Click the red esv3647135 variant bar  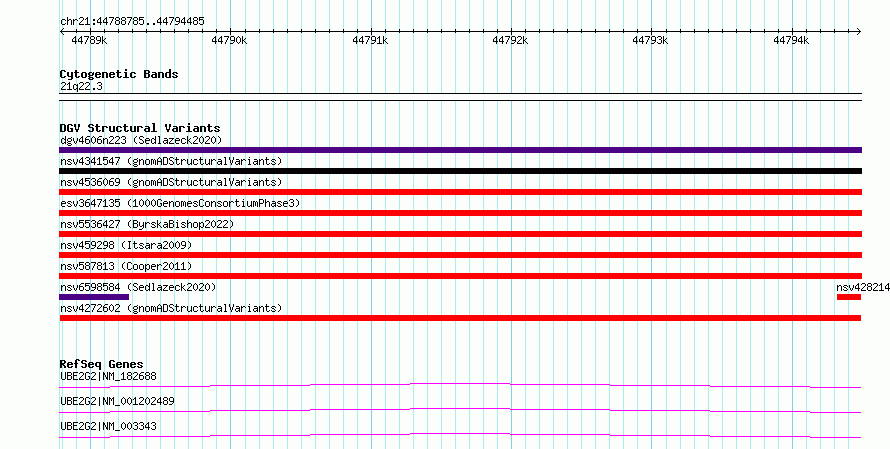[460, 213]
